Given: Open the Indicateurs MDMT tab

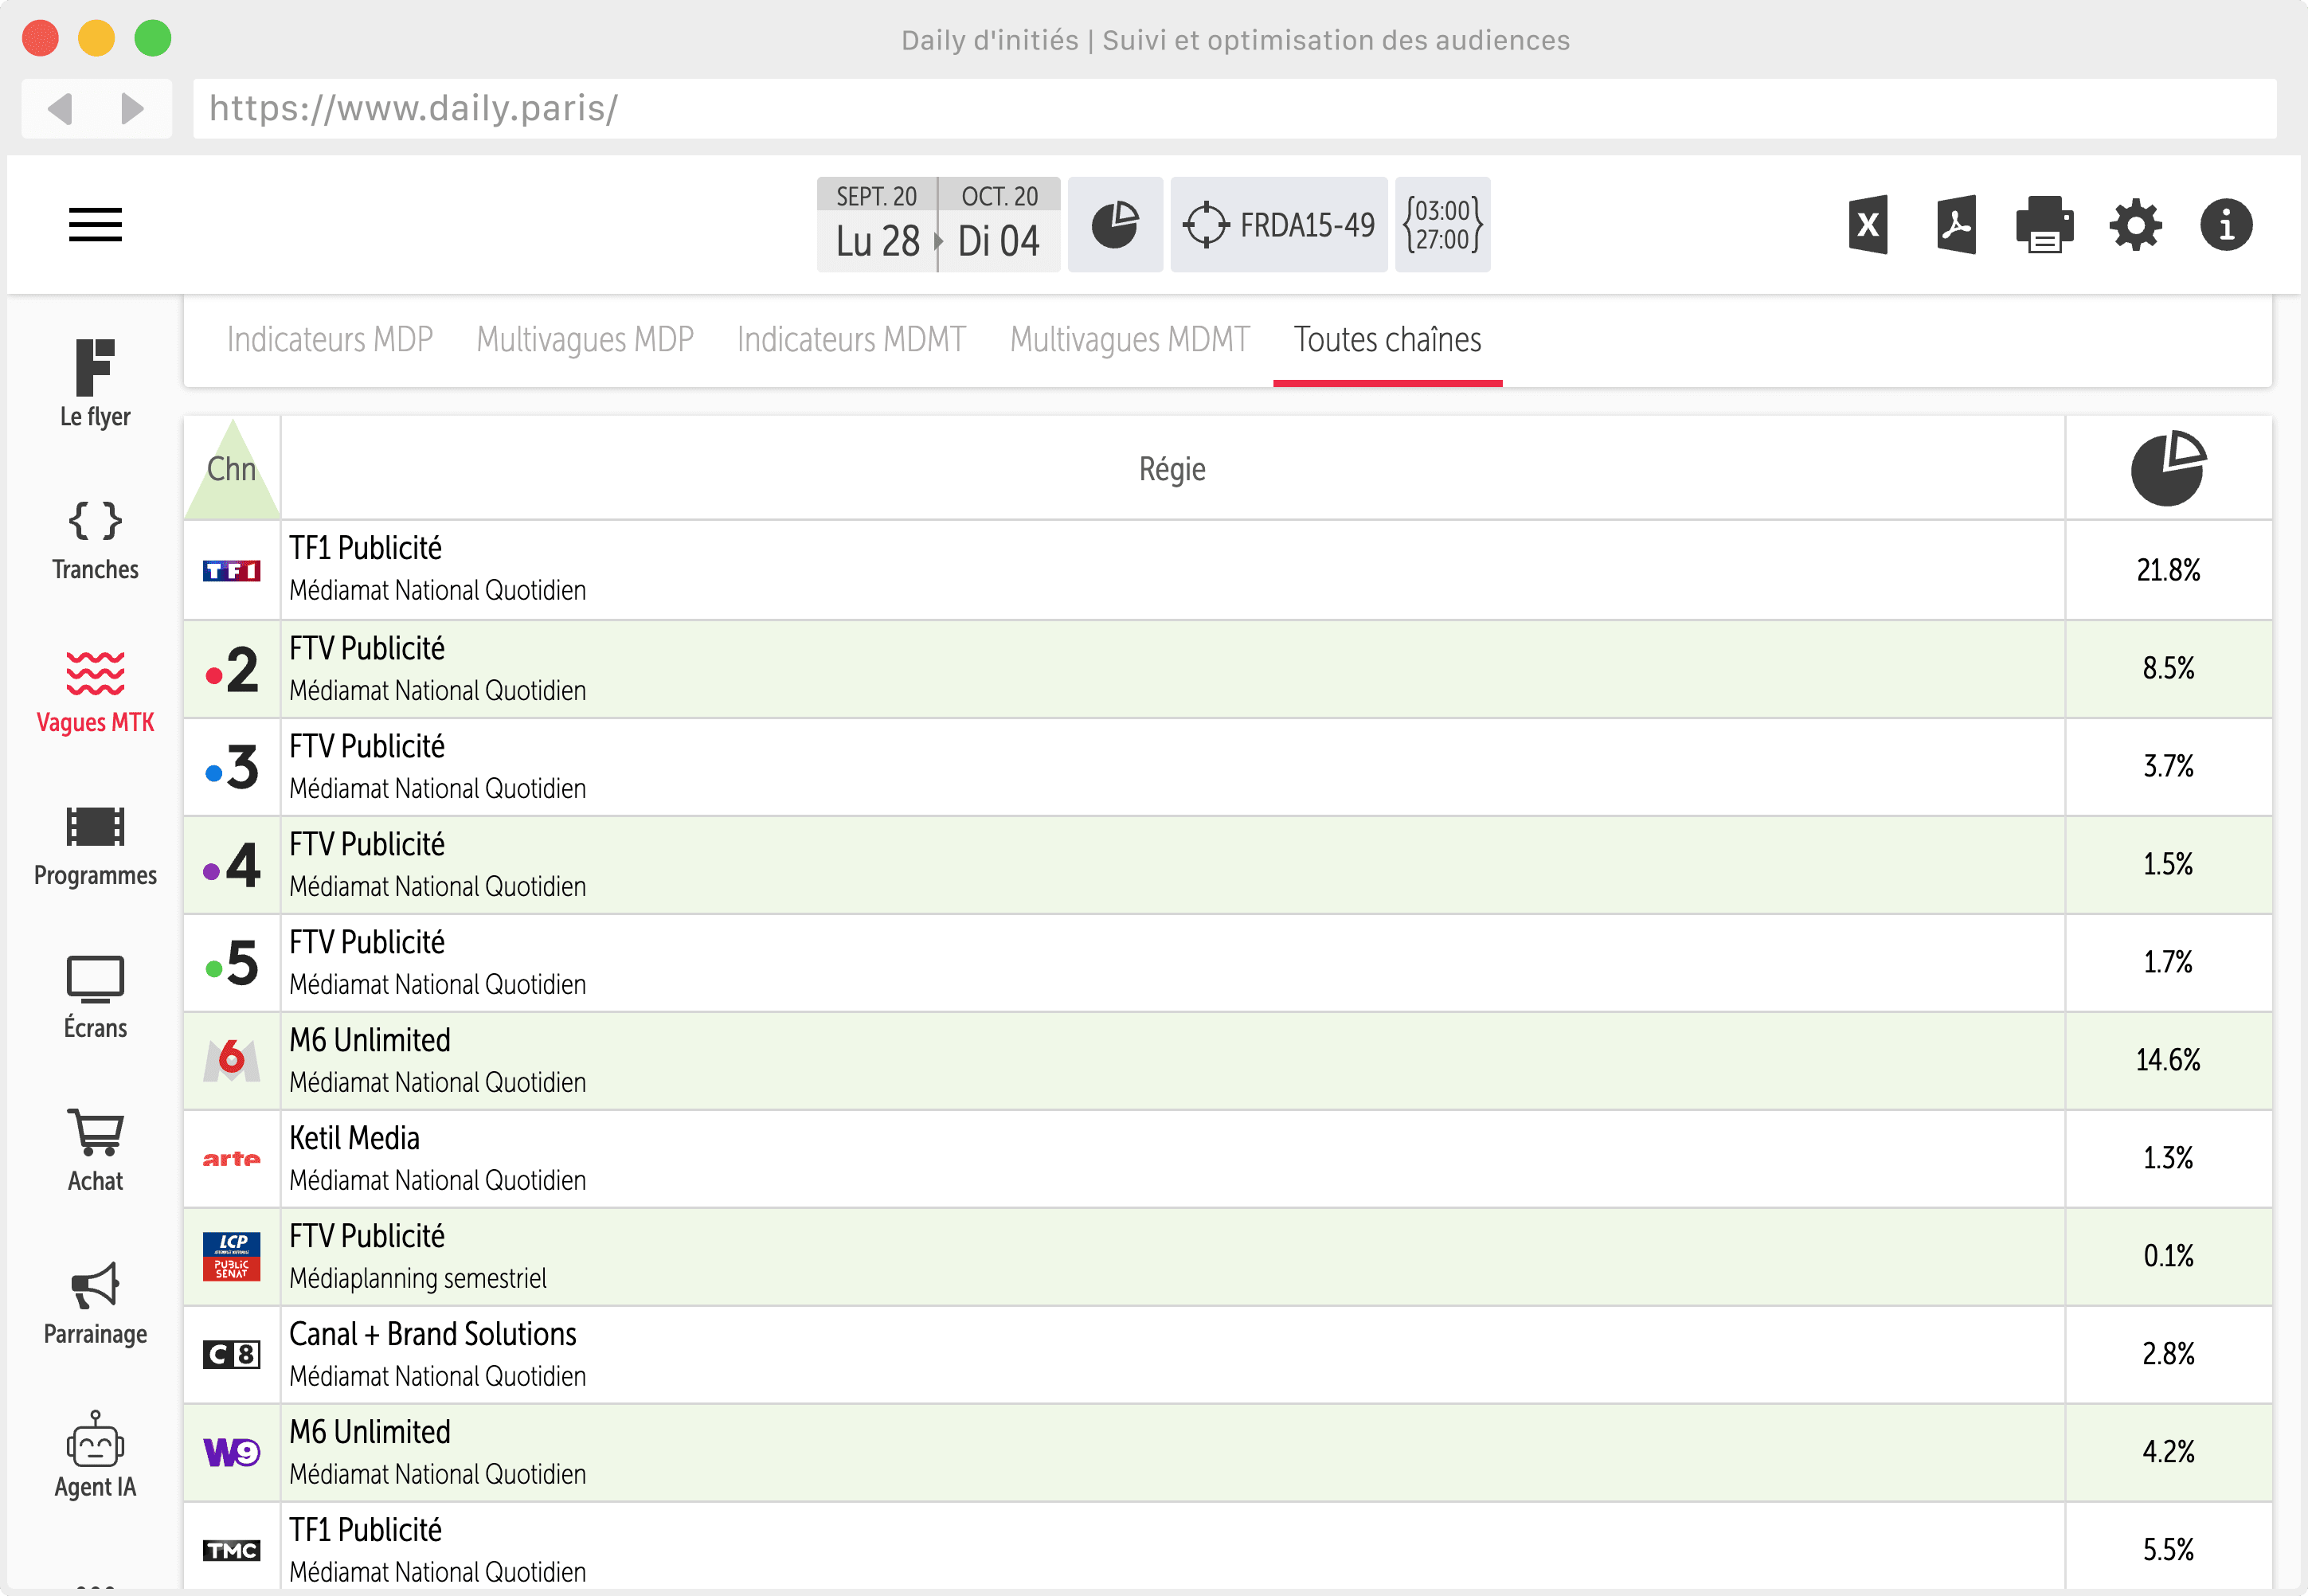Looking at the screenshot, I should pyautogui.click(x=851, y=340).
